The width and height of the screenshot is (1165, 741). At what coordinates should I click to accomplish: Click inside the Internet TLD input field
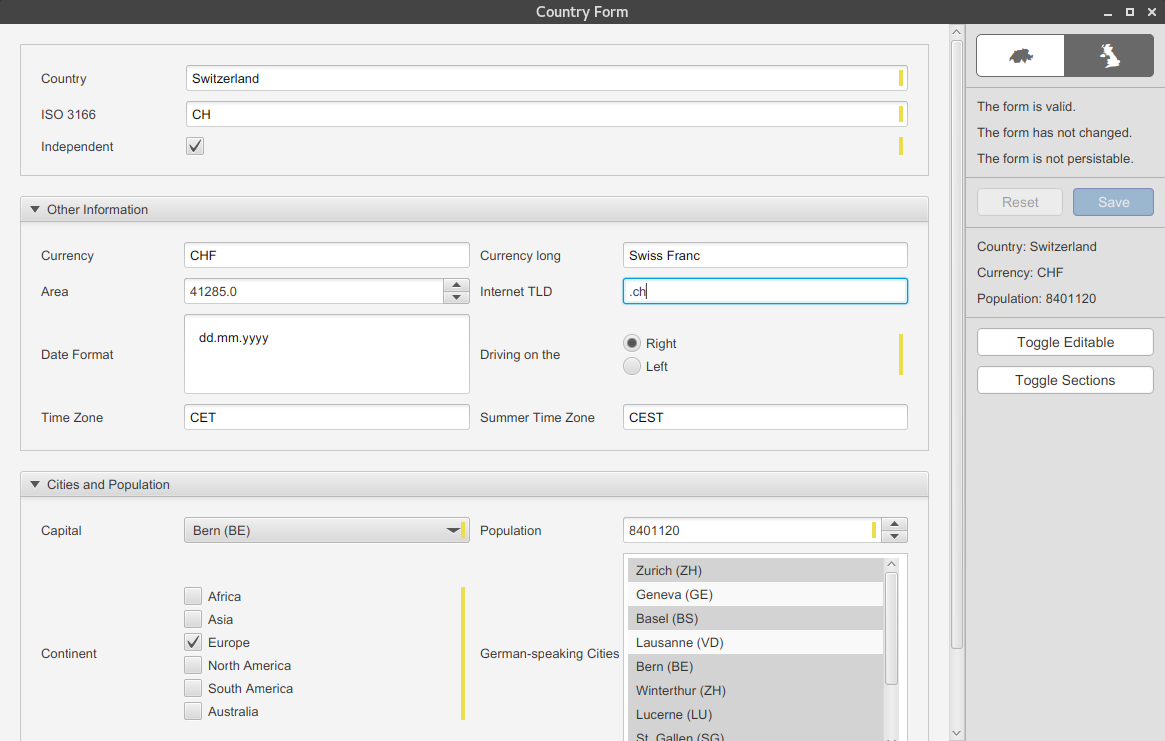(x=765, y=291)
